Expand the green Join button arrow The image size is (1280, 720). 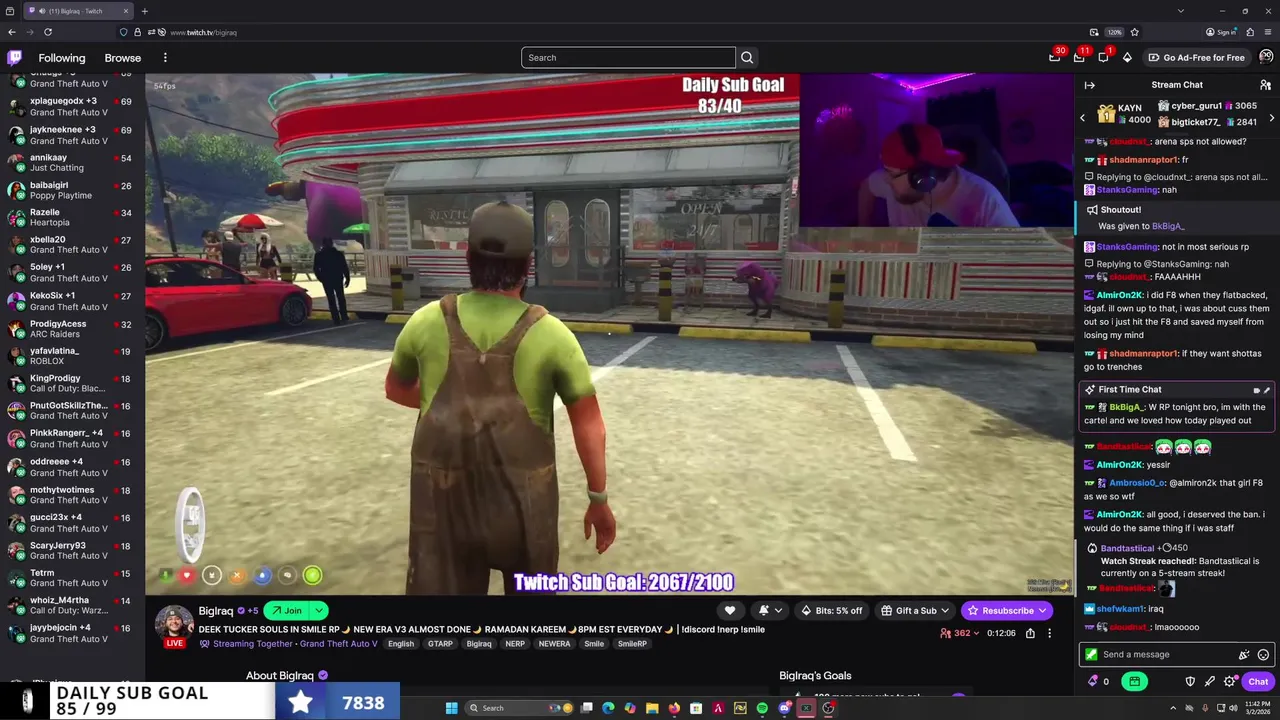tap(319, 611)
